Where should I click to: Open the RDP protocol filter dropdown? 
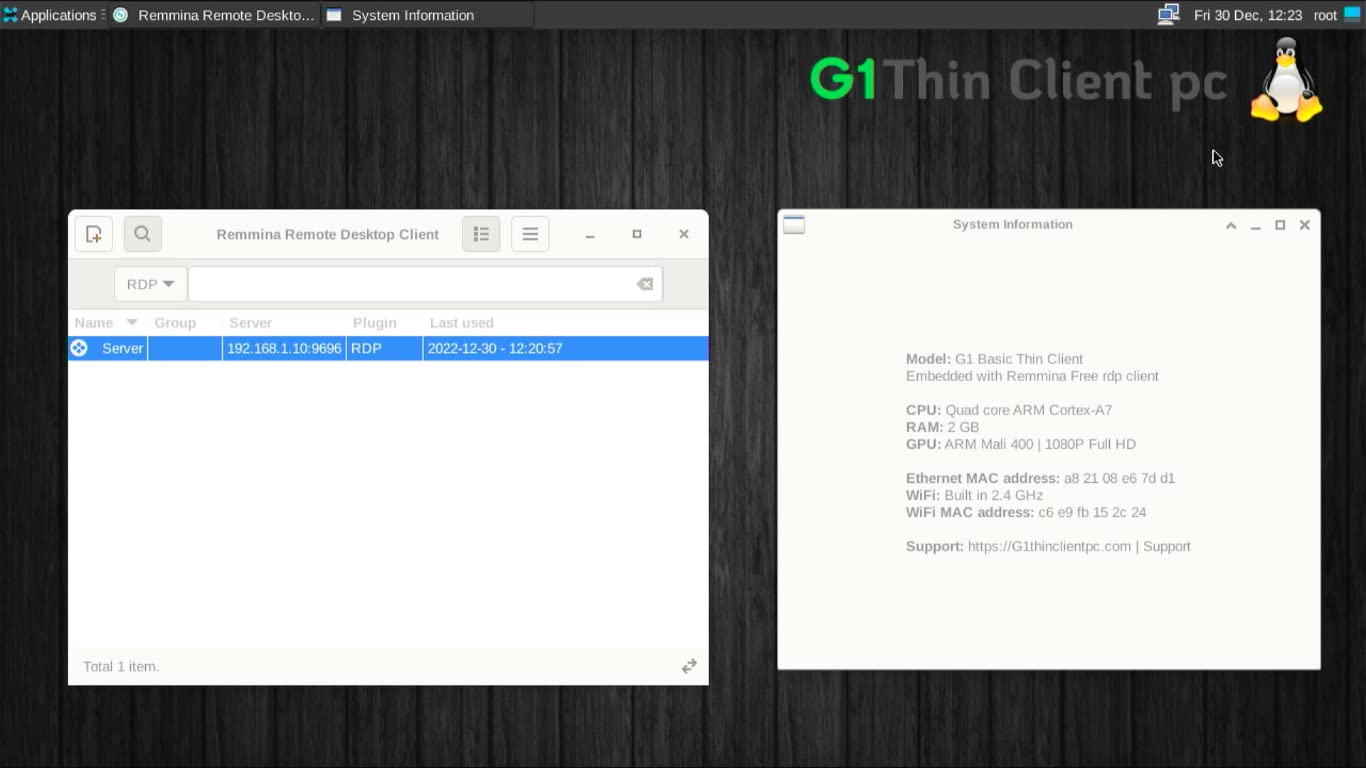click(x=149, y=283)
